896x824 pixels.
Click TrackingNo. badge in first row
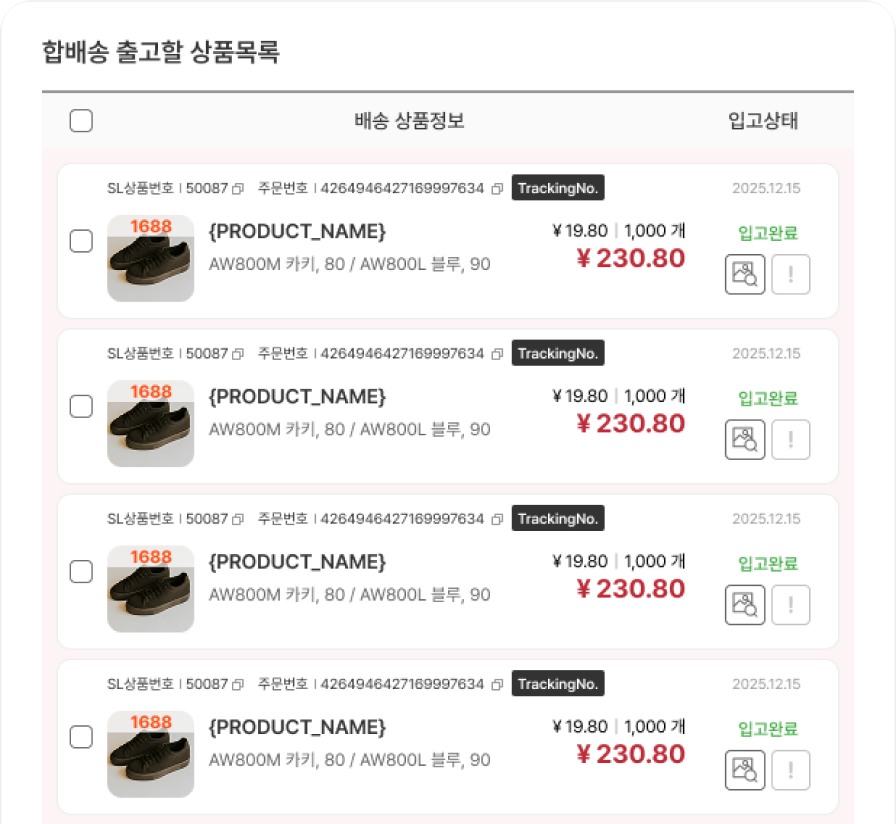(558, 188)
